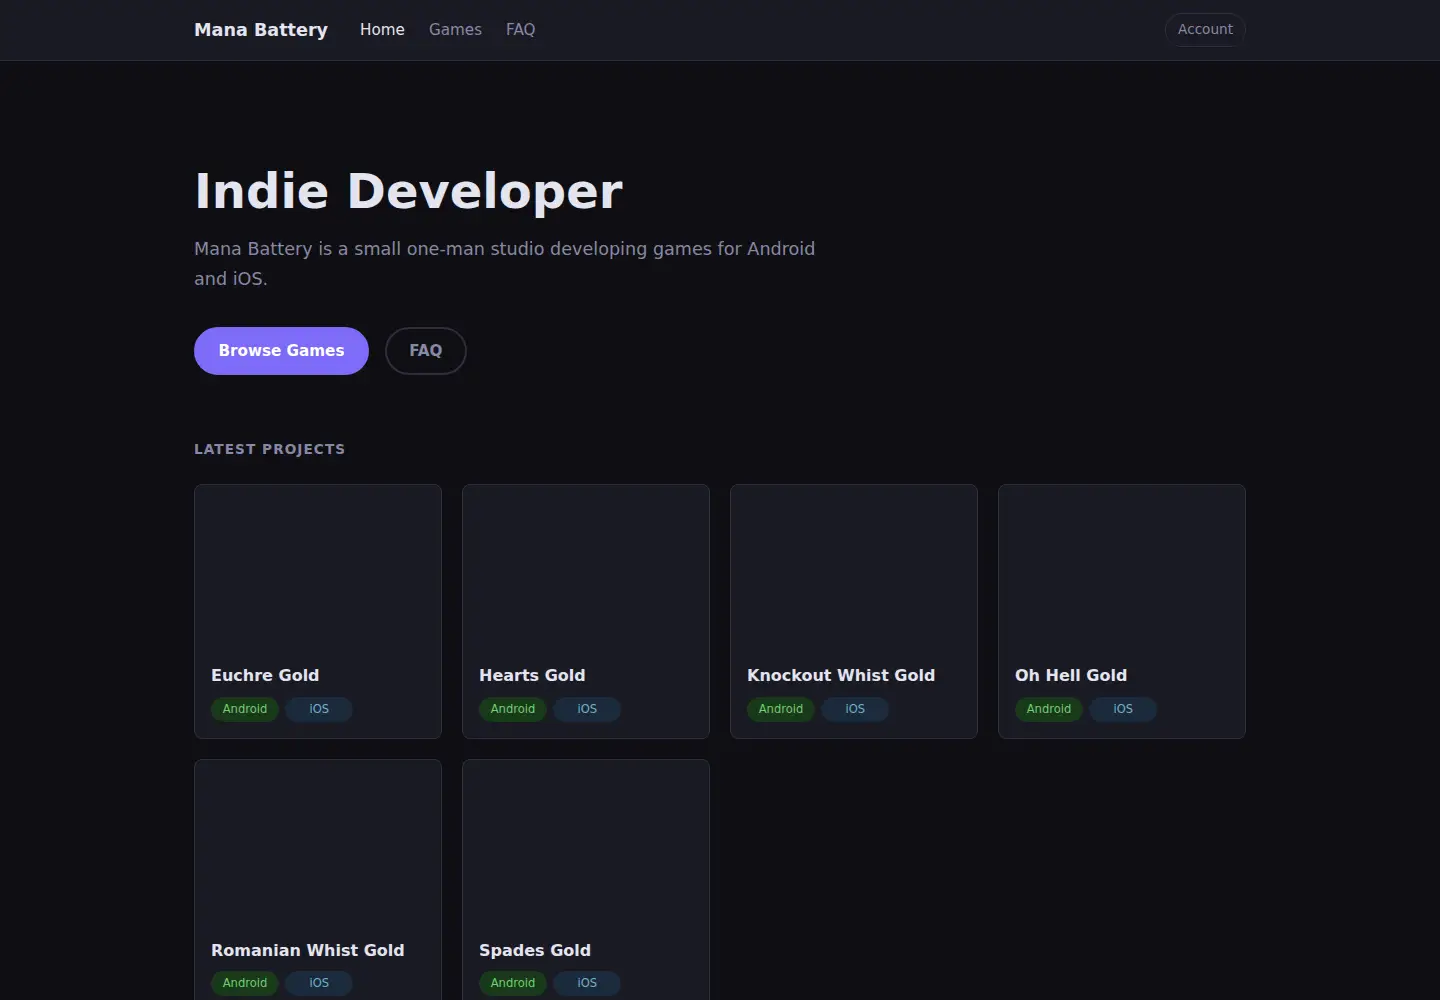Open the Euchre Gold card thumbnail
Image resolution: width=1440 pixels, height=1000 pixels.
(318, 568)
